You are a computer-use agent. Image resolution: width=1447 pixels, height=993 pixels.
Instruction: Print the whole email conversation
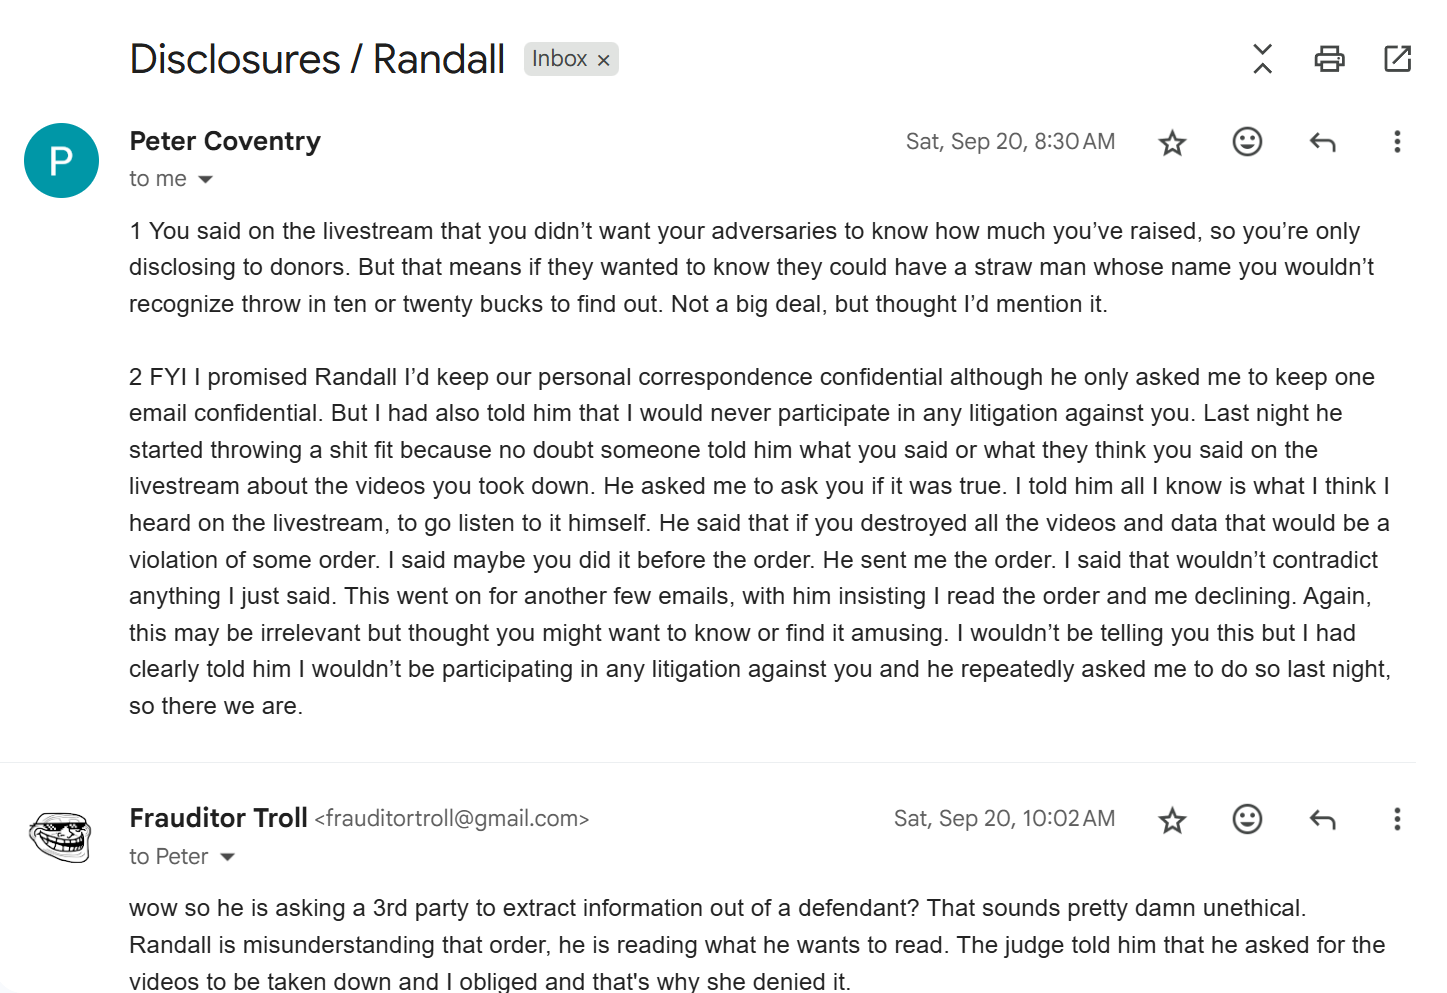pos(1329,59)
